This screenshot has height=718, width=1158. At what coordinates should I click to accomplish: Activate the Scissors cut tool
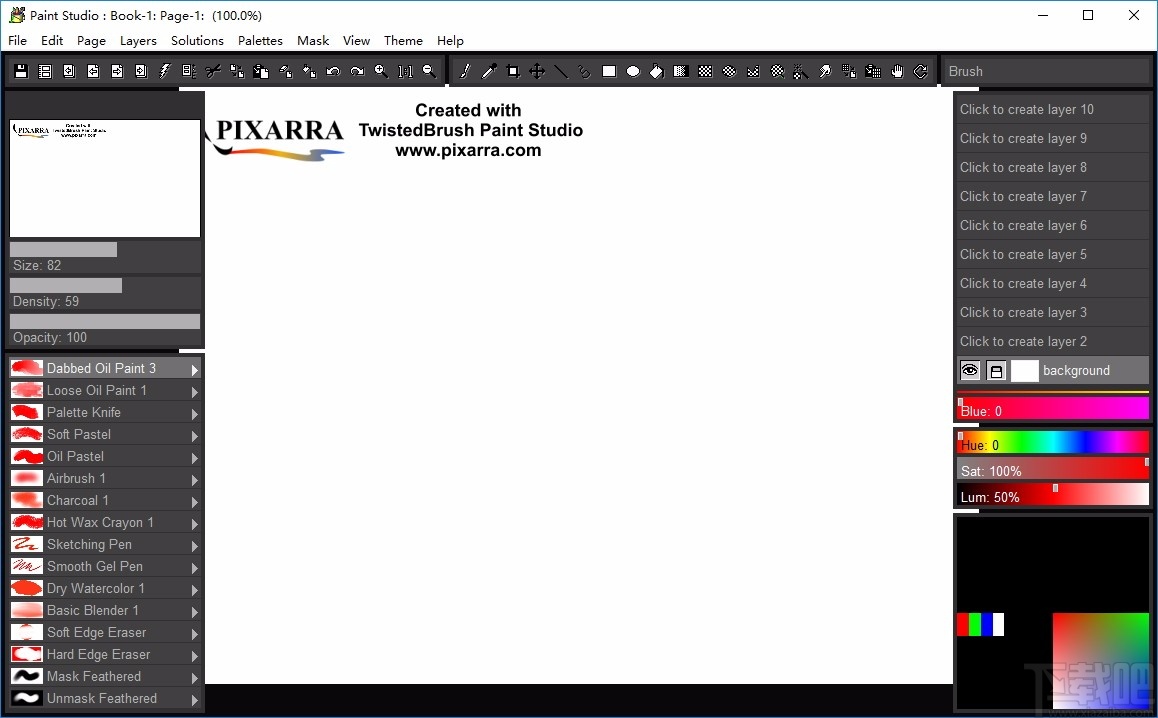click(212, 71)
